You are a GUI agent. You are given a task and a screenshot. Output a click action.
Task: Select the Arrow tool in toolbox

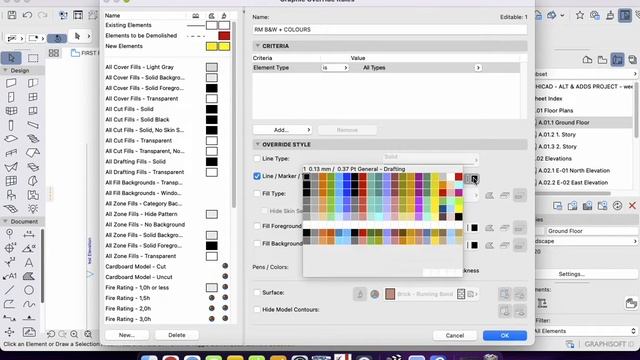coord(11,58)
